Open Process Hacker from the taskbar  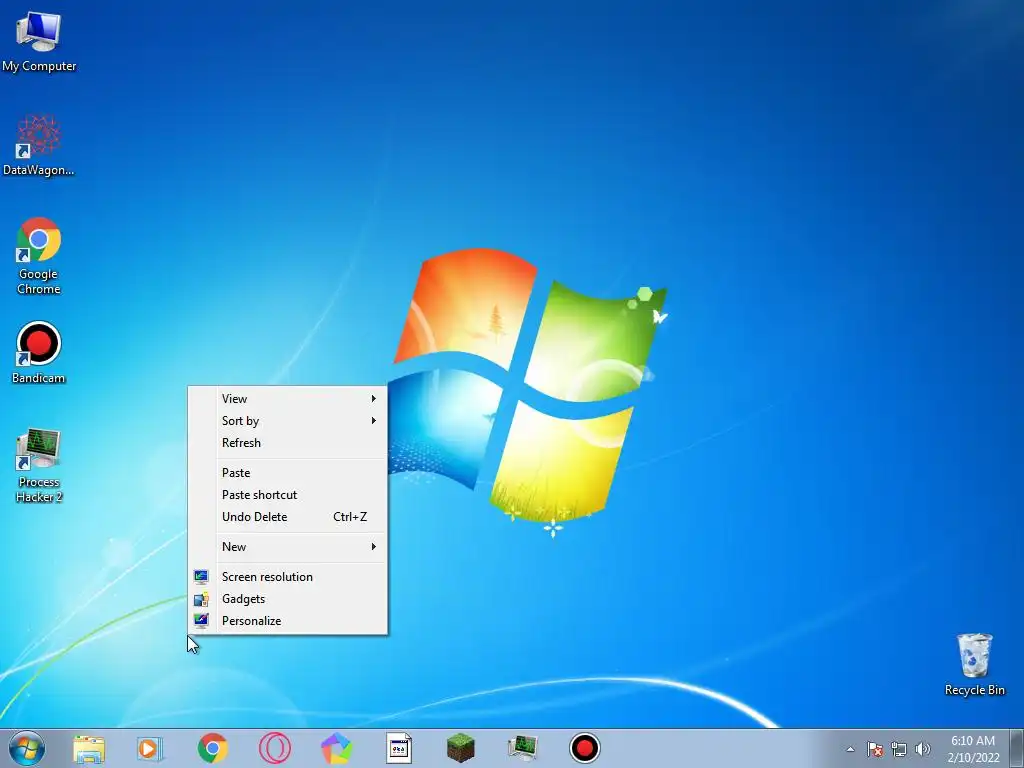coord(522,748)
